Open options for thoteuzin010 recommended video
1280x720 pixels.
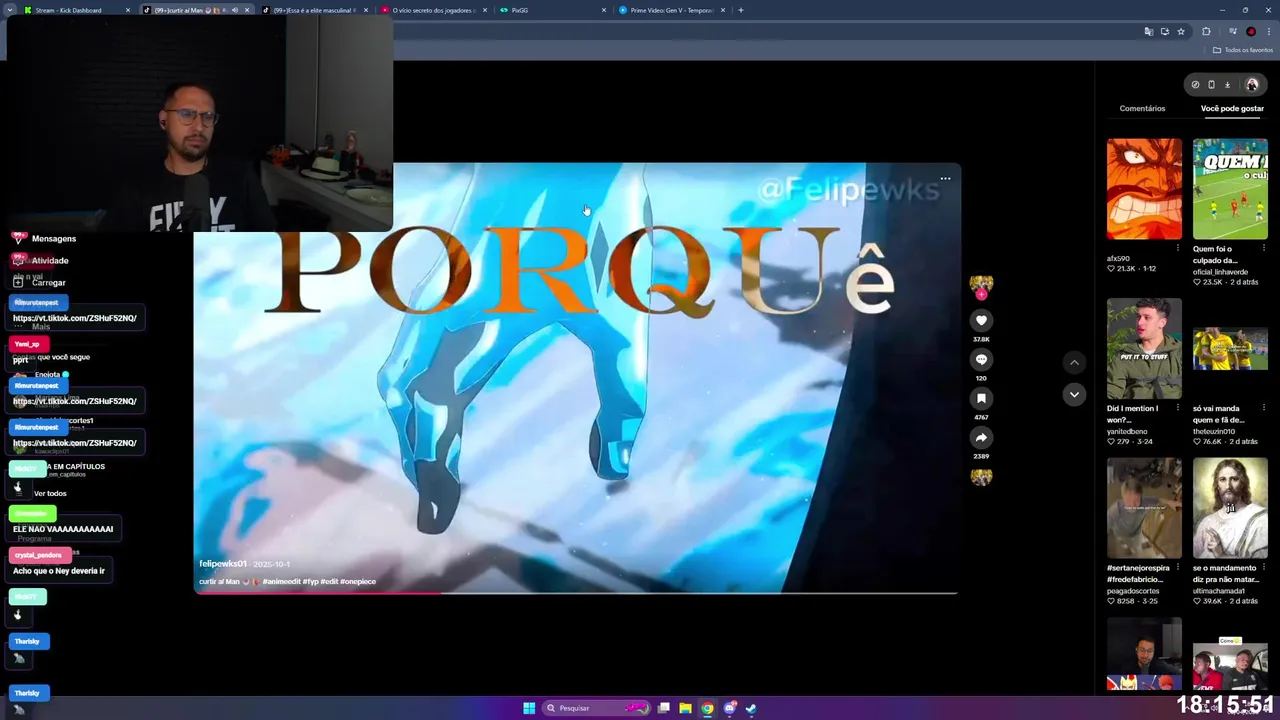point(1263,408)
